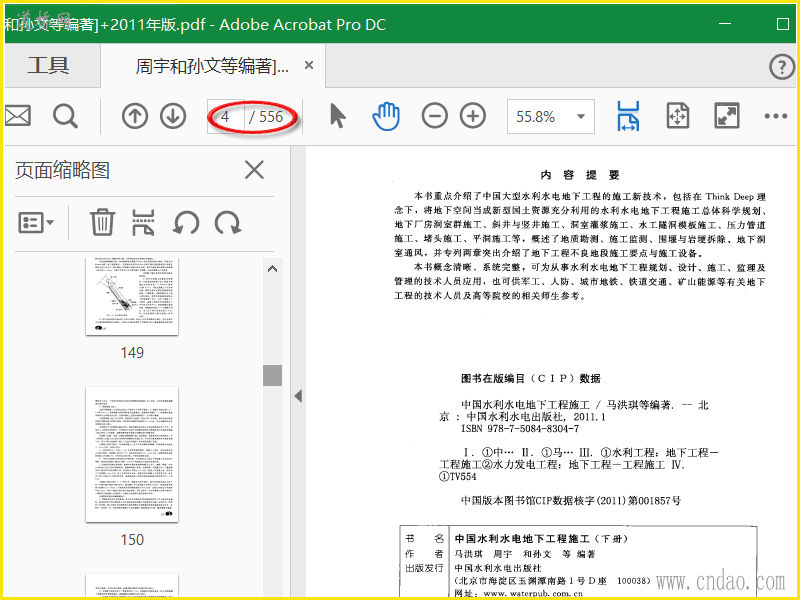This screenshot has height=600, width=800.
Task: Rotate pages clockwise
Action: tap(228, 223)
